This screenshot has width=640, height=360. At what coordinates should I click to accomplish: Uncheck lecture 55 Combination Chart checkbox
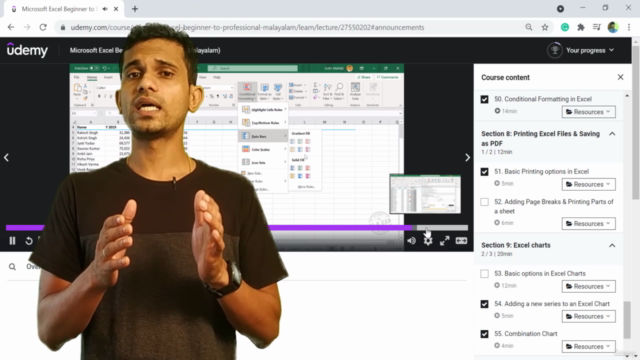(484, 334)
